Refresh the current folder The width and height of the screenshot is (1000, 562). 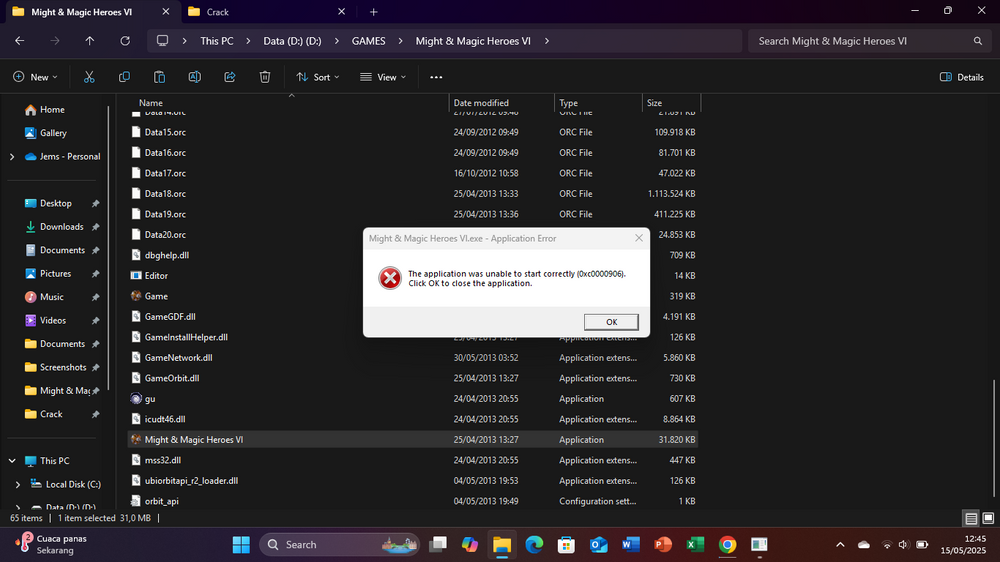click(x=125, y=41)
